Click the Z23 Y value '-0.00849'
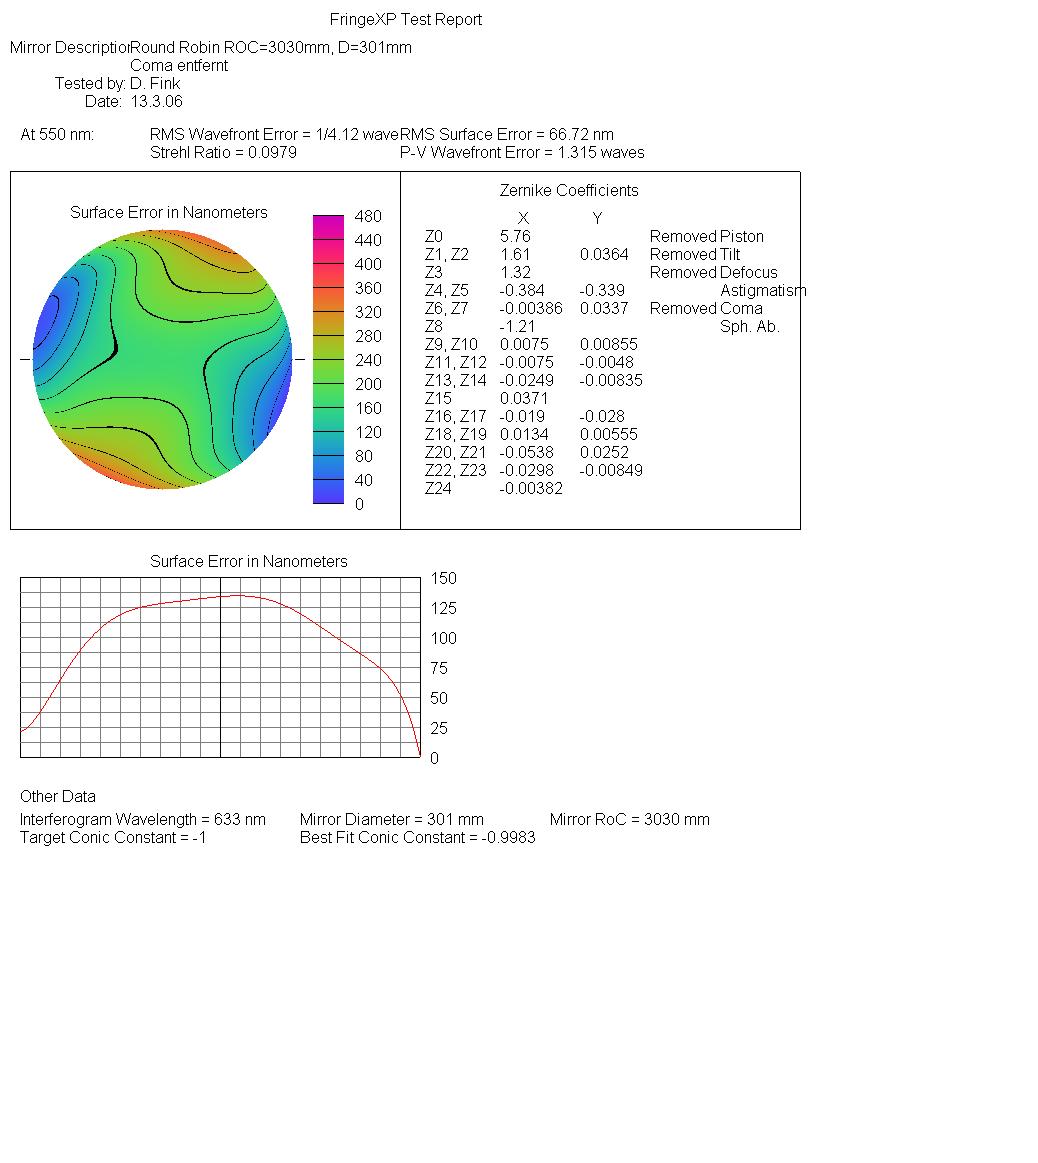 (x=611, y=470)
